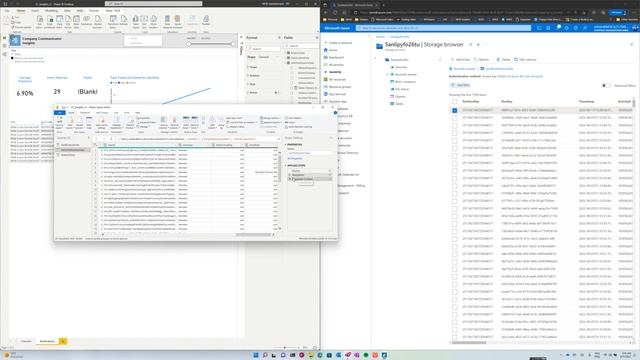Open Transform tab in Power Query Editor

click(x=85, y=113)
